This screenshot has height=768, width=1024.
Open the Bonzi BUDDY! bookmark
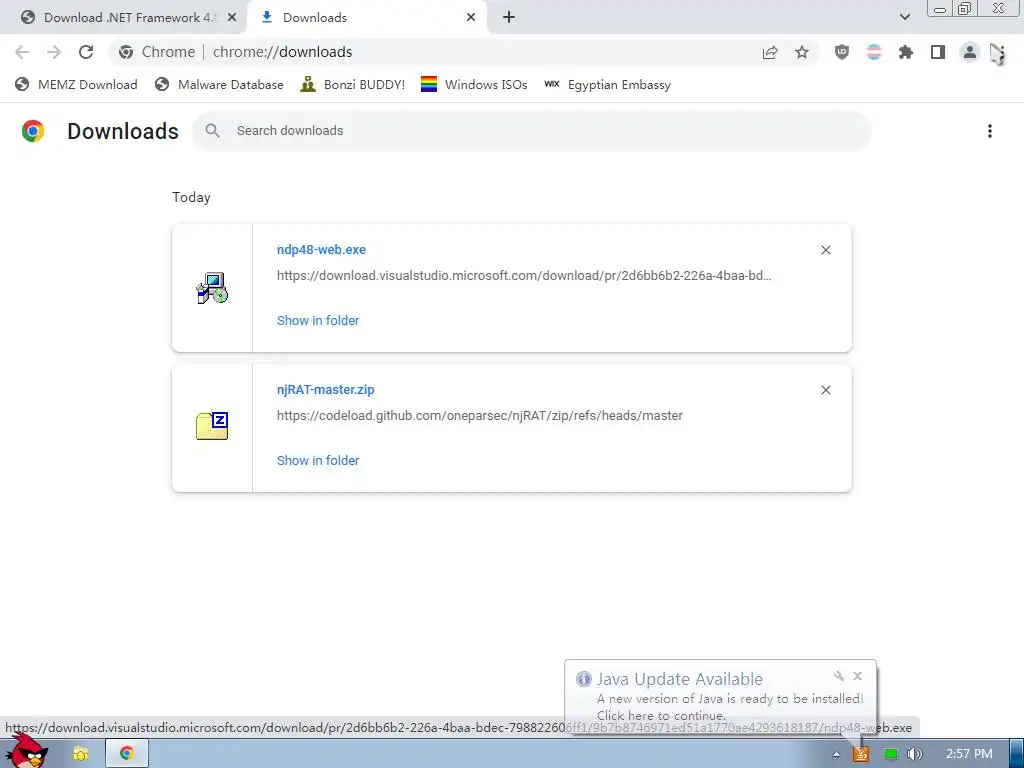point(353,85)
